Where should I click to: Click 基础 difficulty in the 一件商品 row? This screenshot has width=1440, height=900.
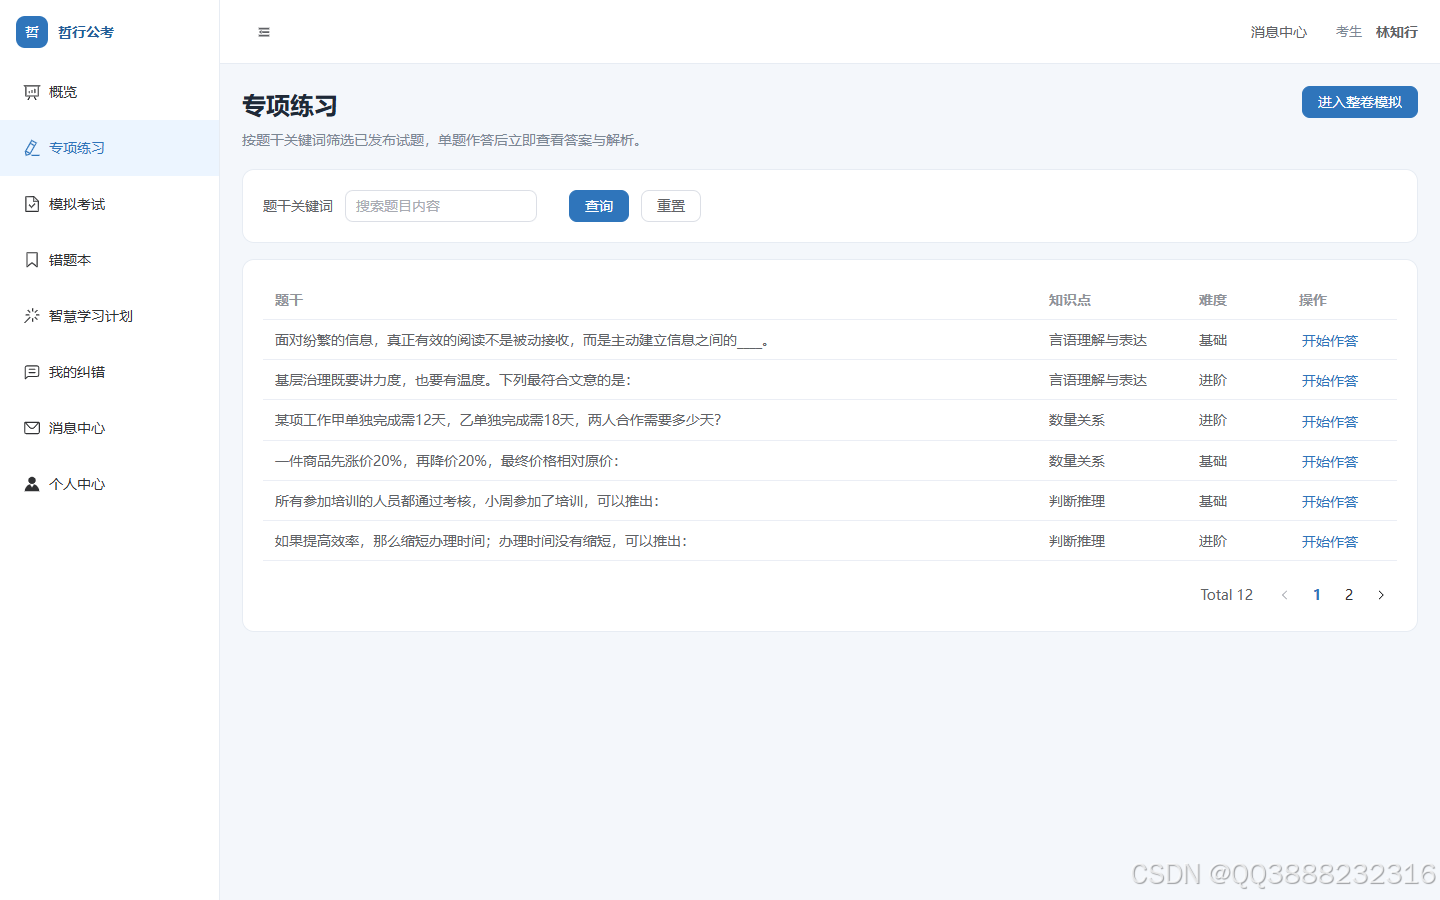coord(1213,461)
